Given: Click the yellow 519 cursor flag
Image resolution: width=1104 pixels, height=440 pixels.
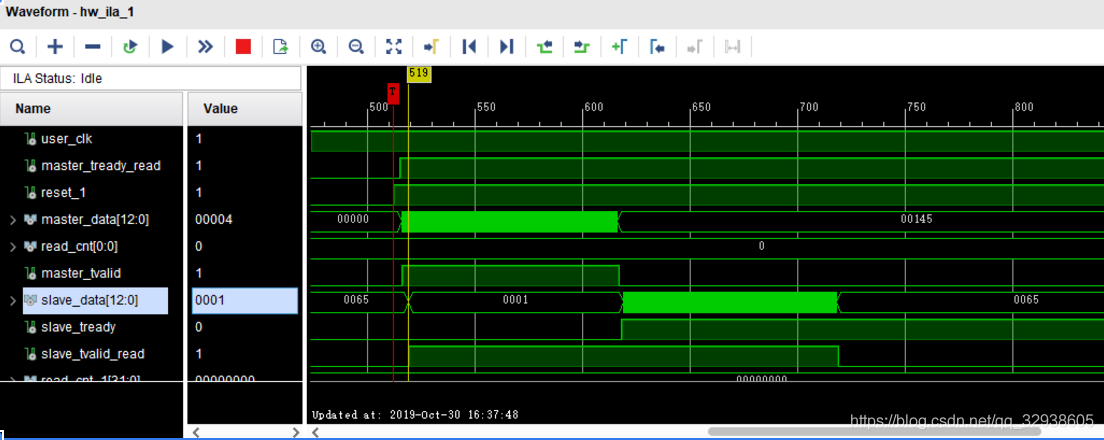Looking at the screenshot, I should tap(418, 73).
